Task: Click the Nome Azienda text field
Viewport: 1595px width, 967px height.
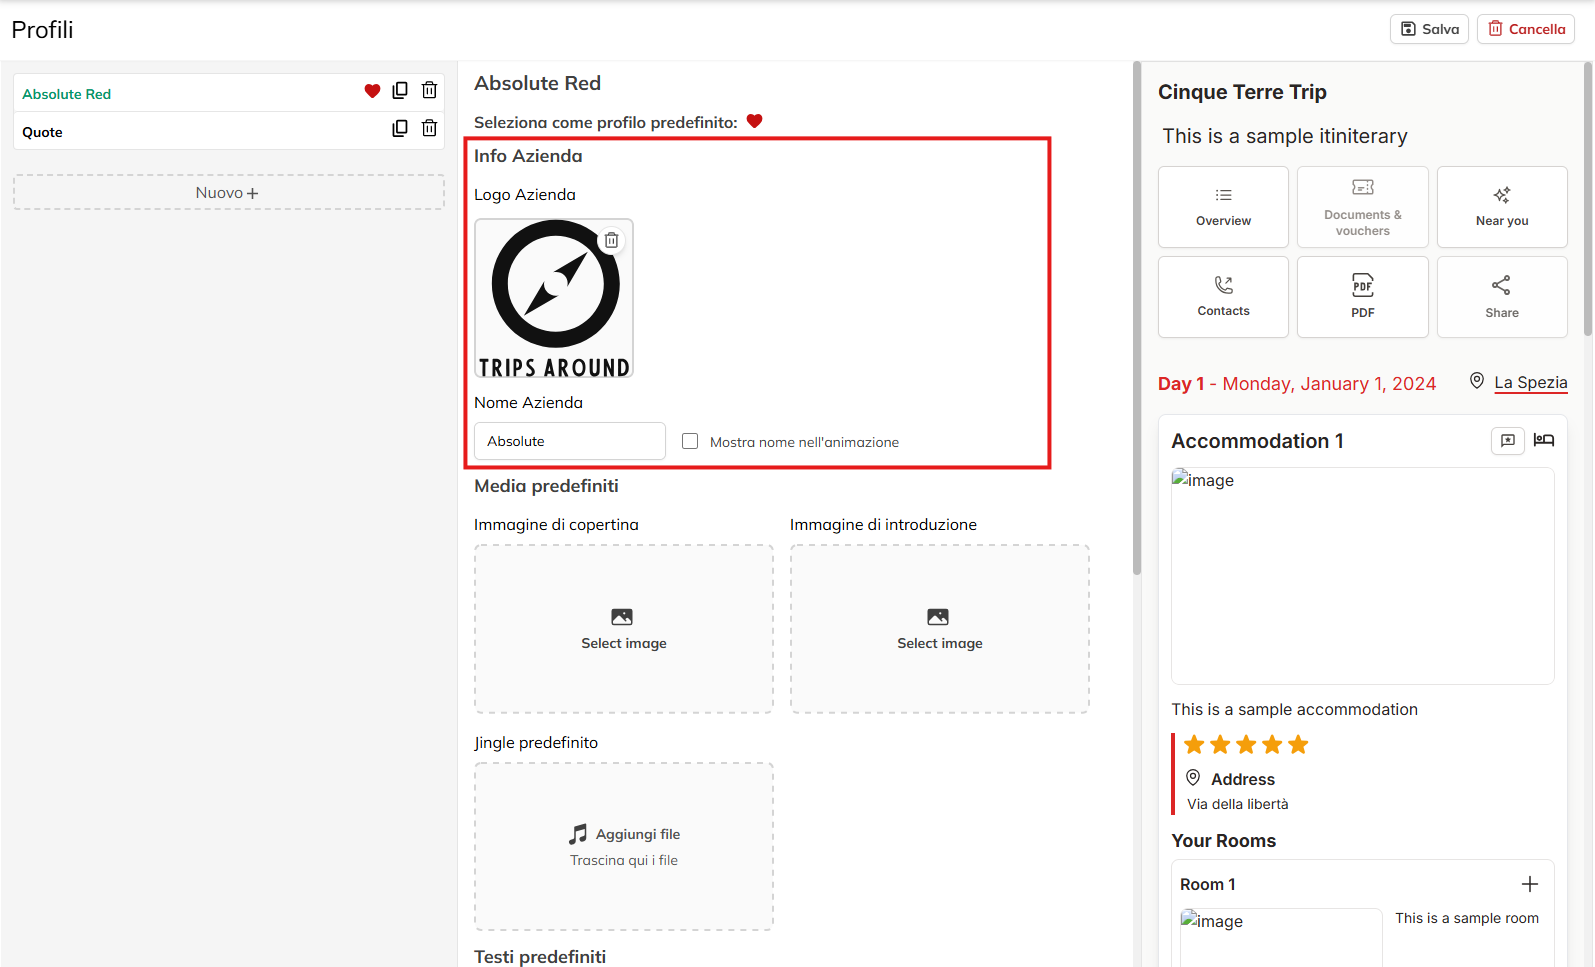Action: pos(569,441)
